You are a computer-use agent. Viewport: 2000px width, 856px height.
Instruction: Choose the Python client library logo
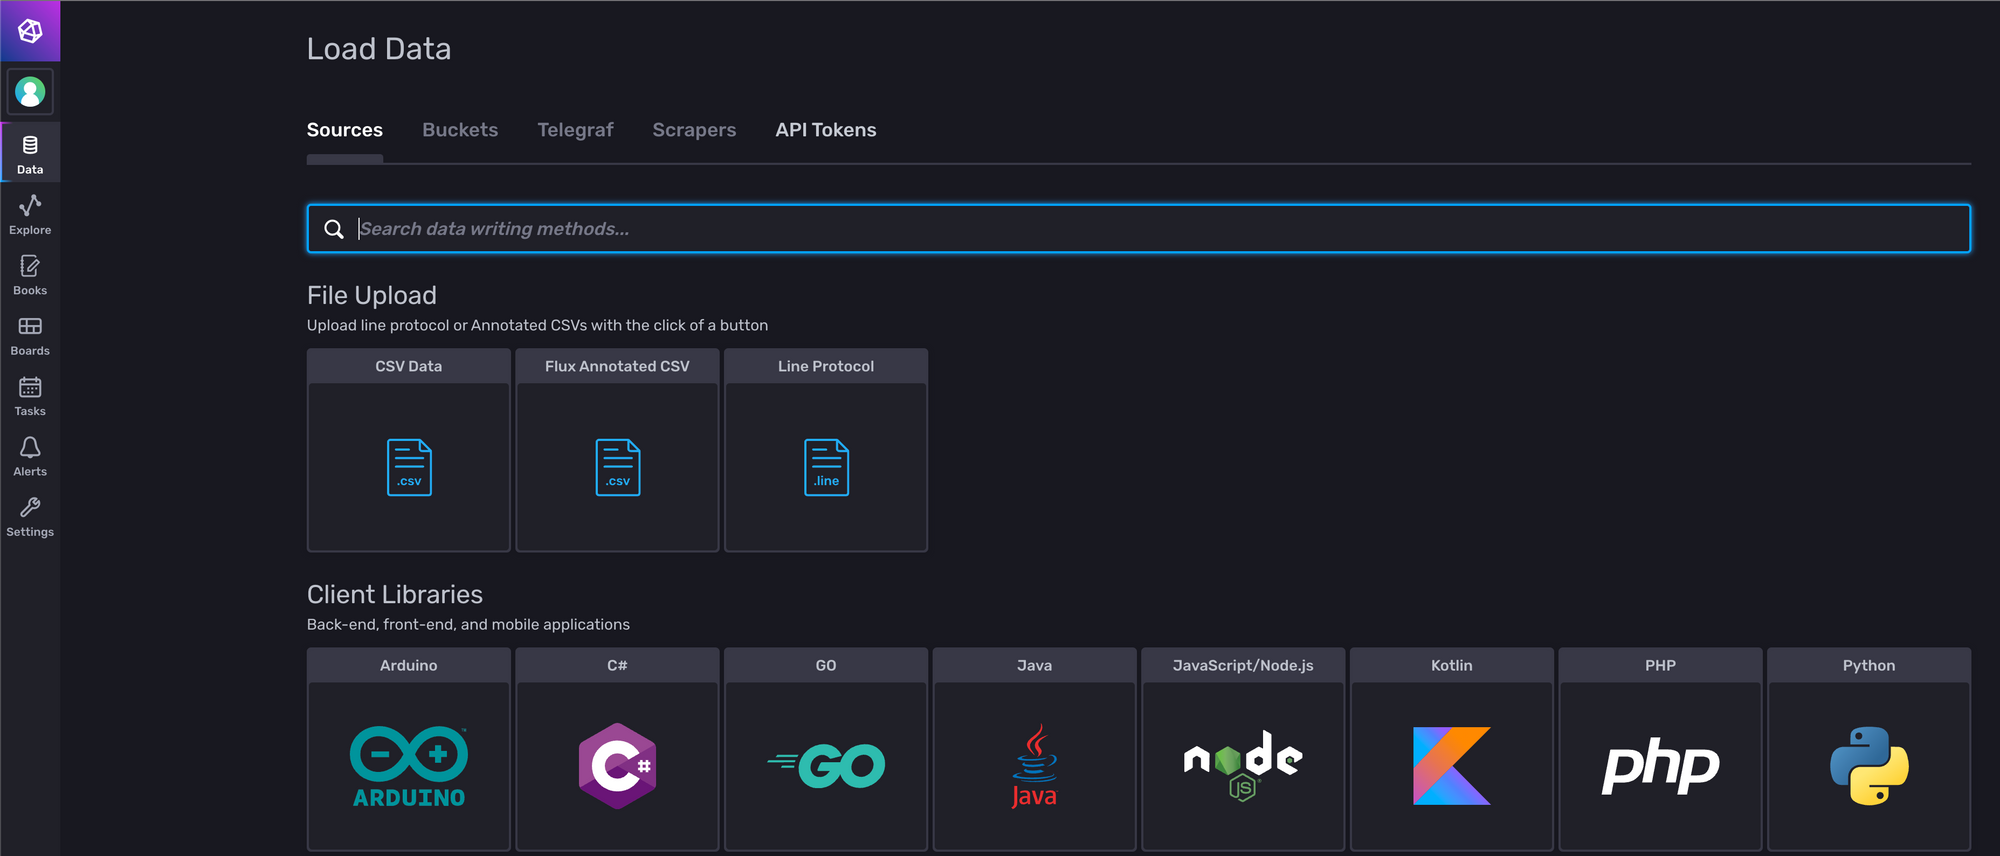pyautogui.click(x=1869, y=766)
